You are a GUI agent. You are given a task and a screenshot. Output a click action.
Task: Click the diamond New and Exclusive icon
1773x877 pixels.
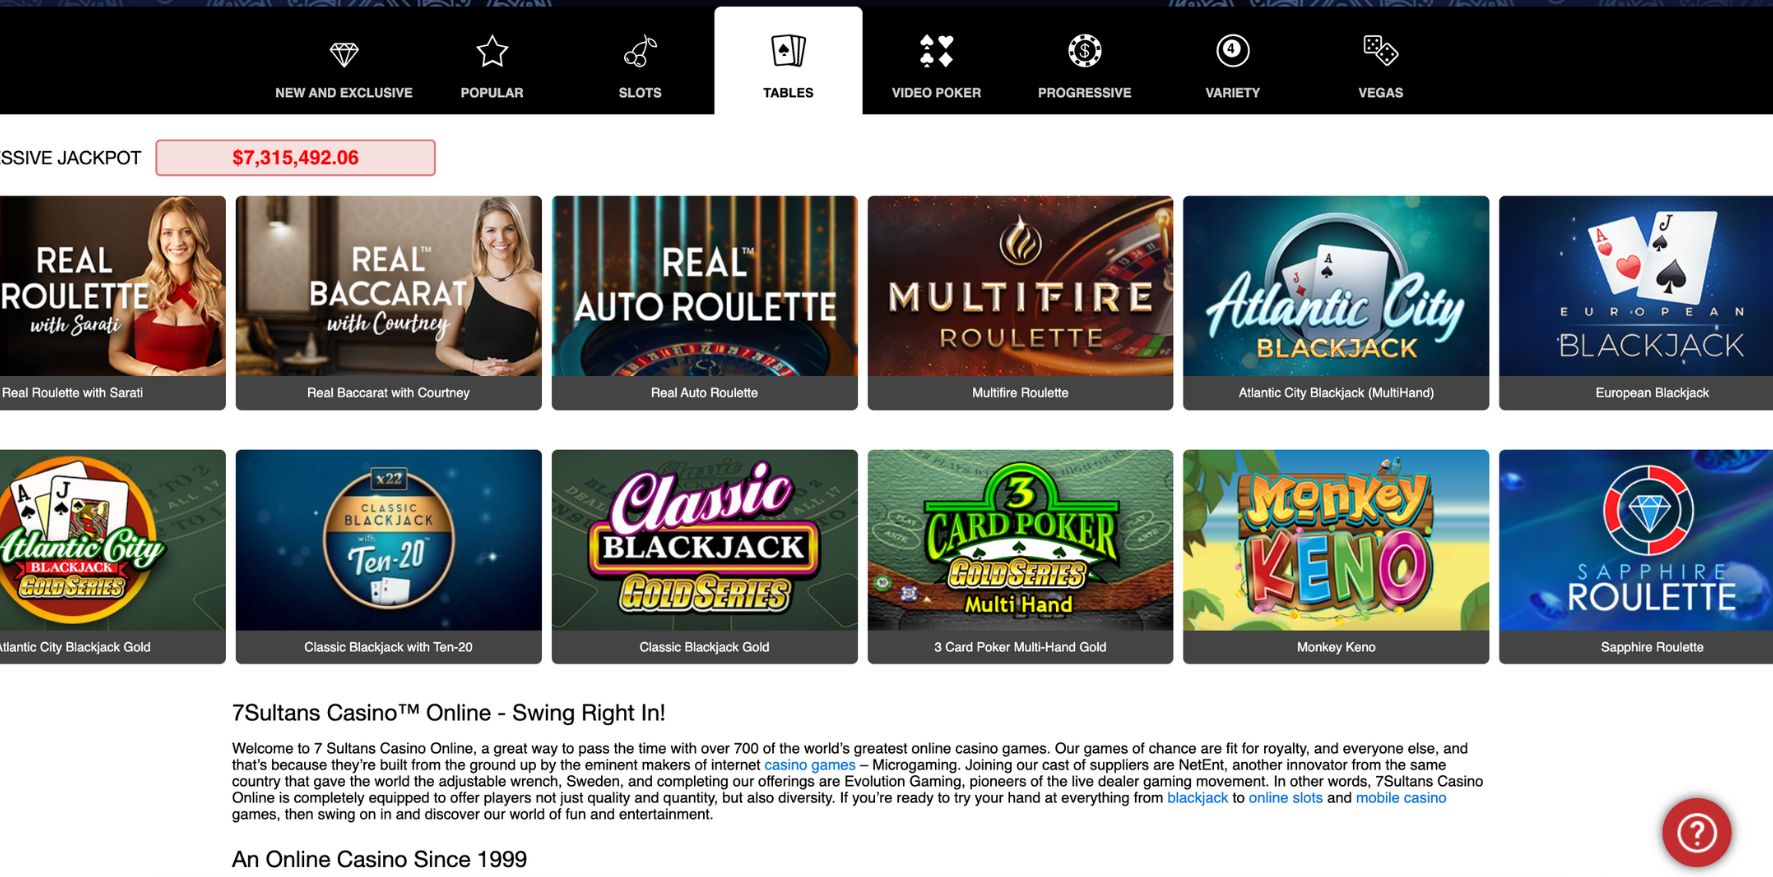coord(344,54)
